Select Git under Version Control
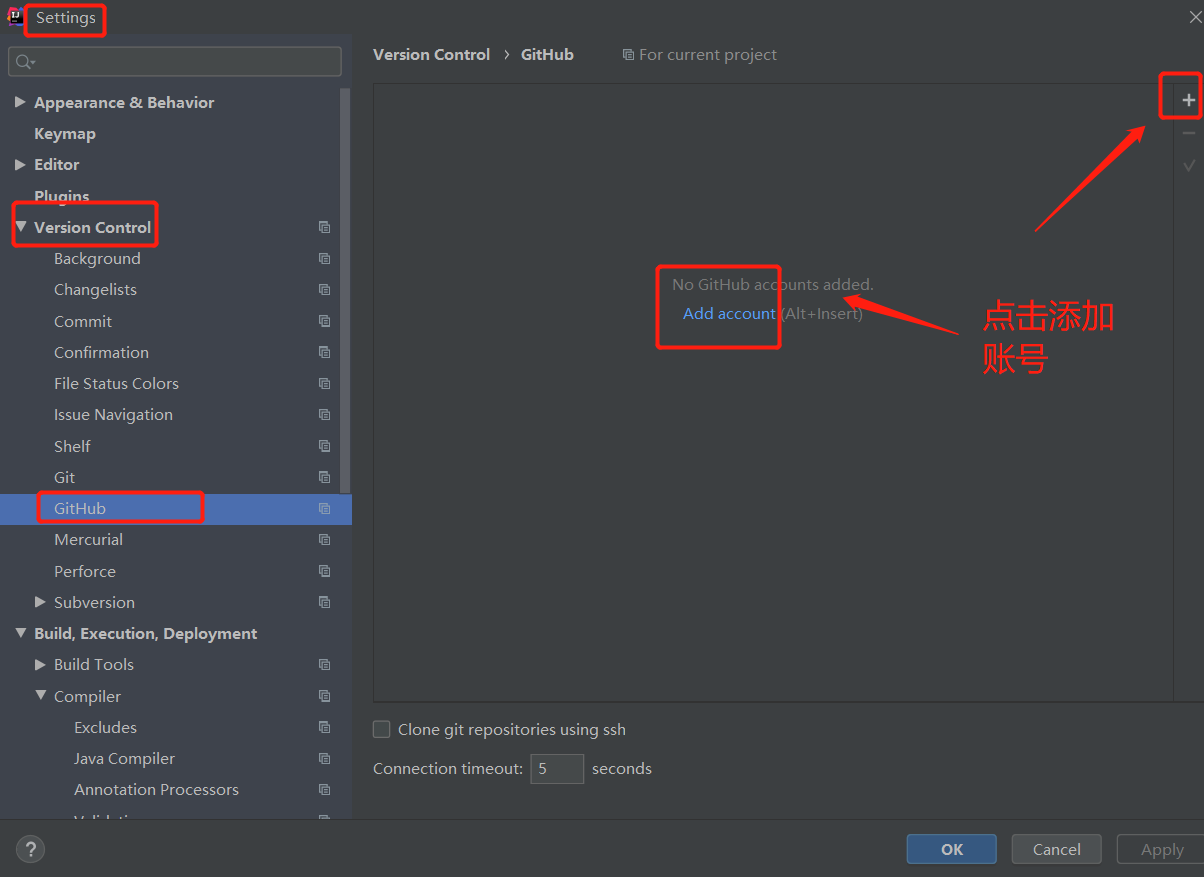Viewport: 1204px width, 877px height. coord(65,478)
